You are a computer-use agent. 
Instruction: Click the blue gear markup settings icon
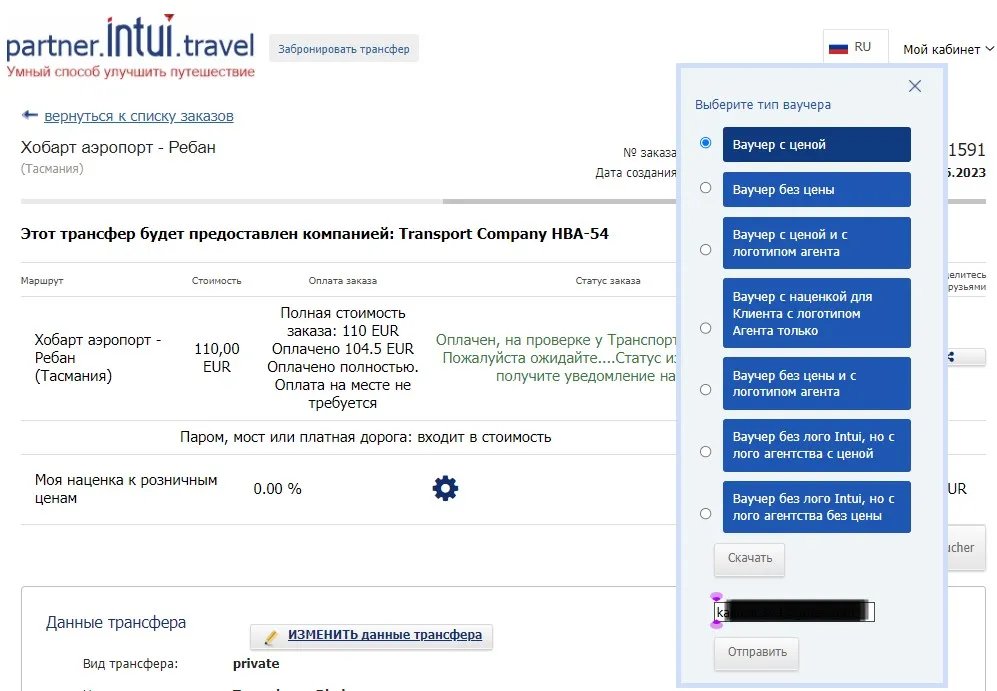445,488
